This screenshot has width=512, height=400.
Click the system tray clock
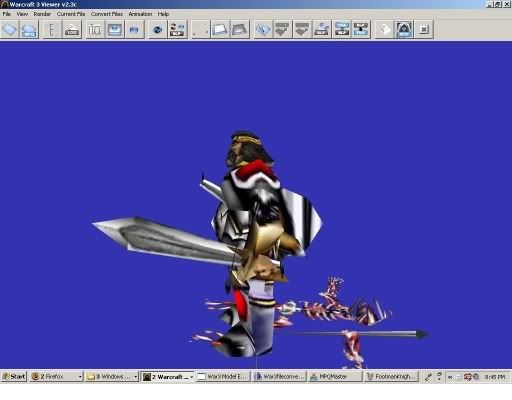(x=495, y=377)
